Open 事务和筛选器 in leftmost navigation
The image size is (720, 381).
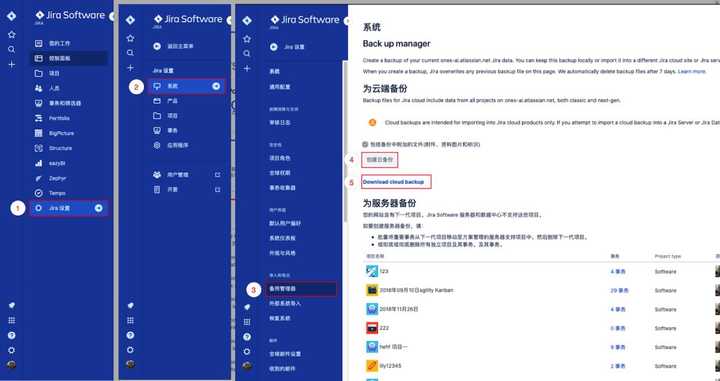(x=65, y=103)
